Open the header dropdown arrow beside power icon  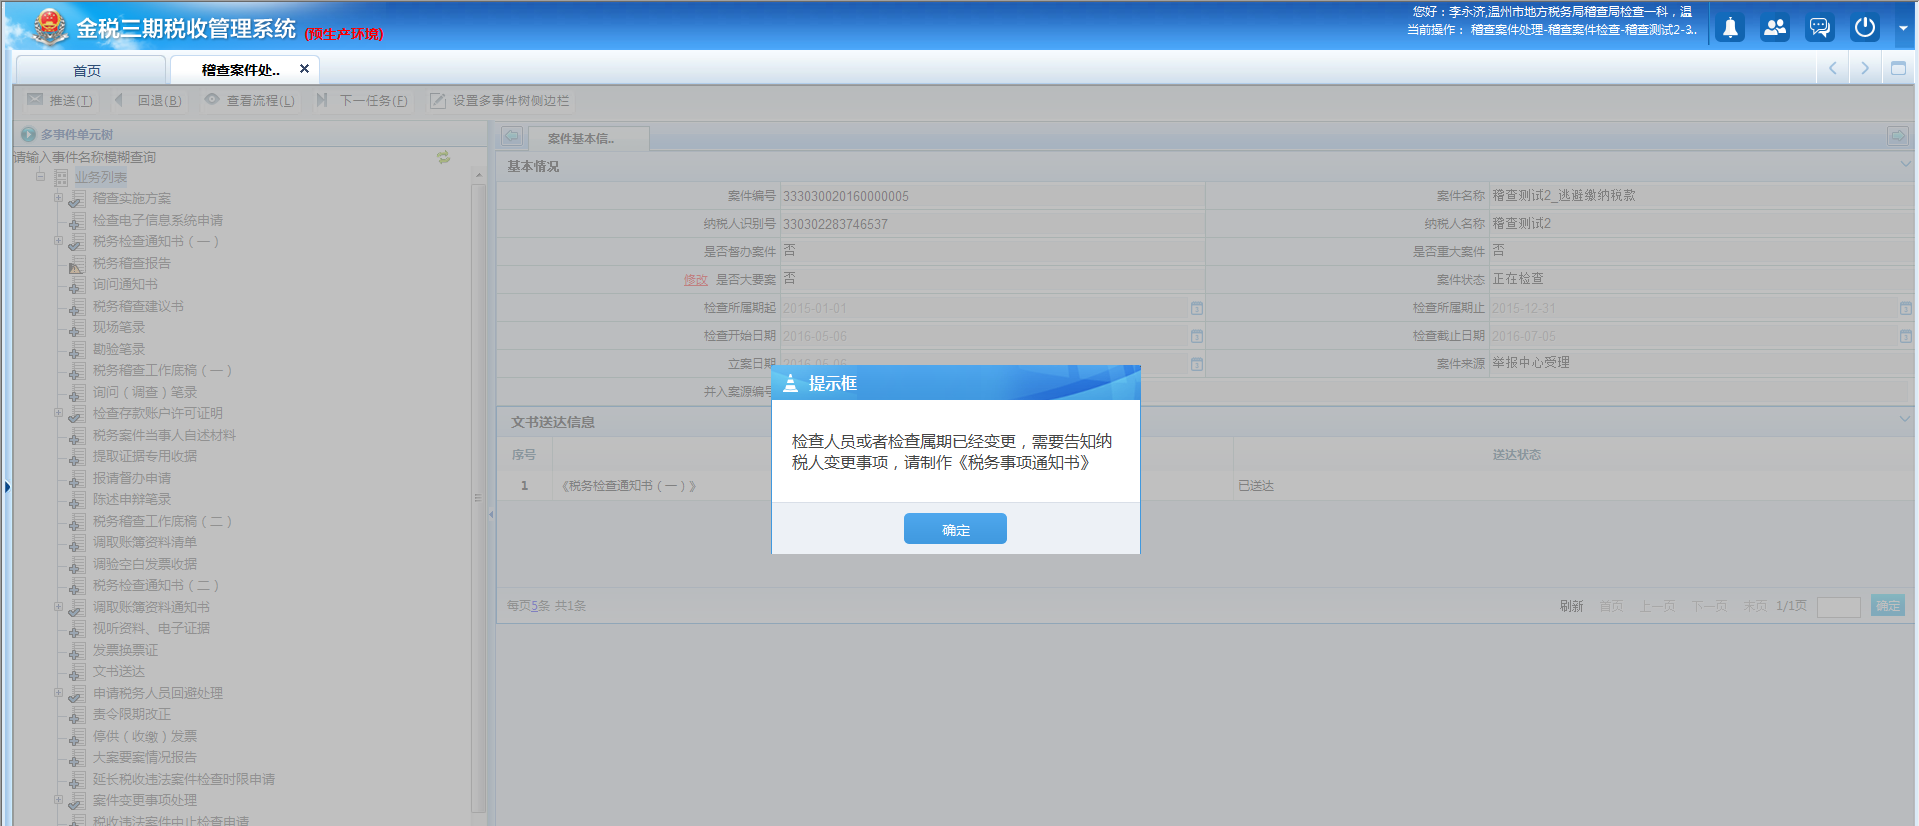1902,29
